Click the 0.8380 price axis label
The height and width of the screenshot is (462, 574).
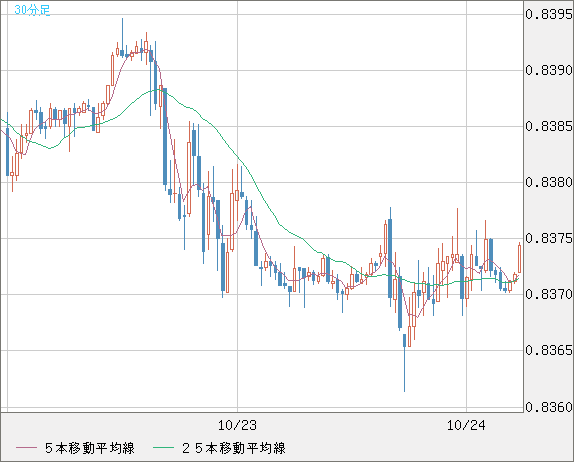point(549,182)
